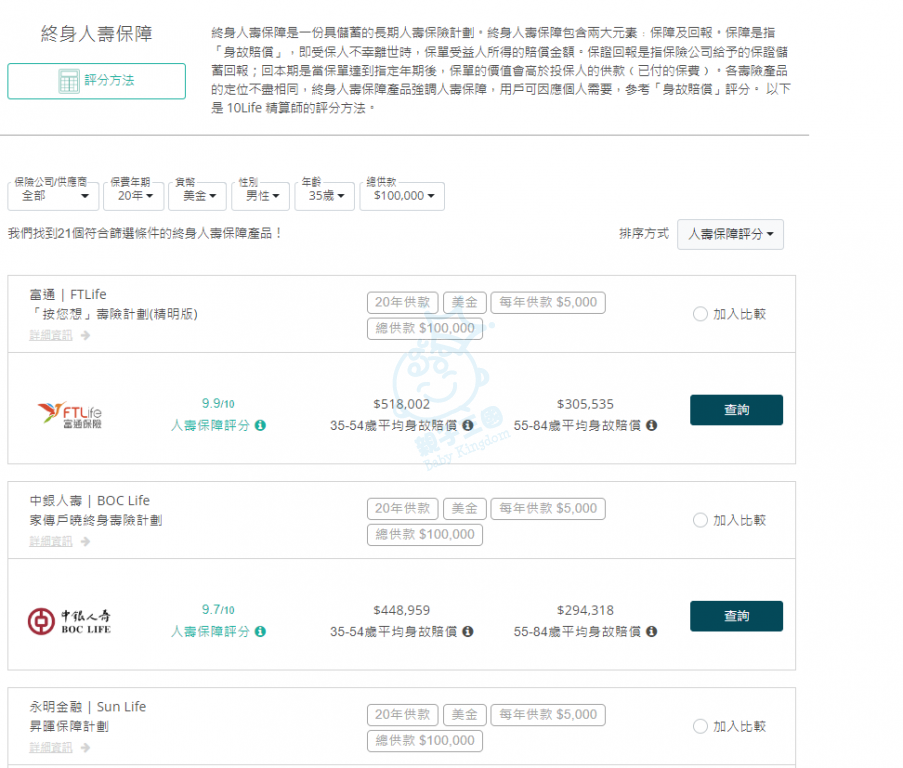Click Sun Life 總供款 $100,000 tag
The image size is (903, 768).
425,740
